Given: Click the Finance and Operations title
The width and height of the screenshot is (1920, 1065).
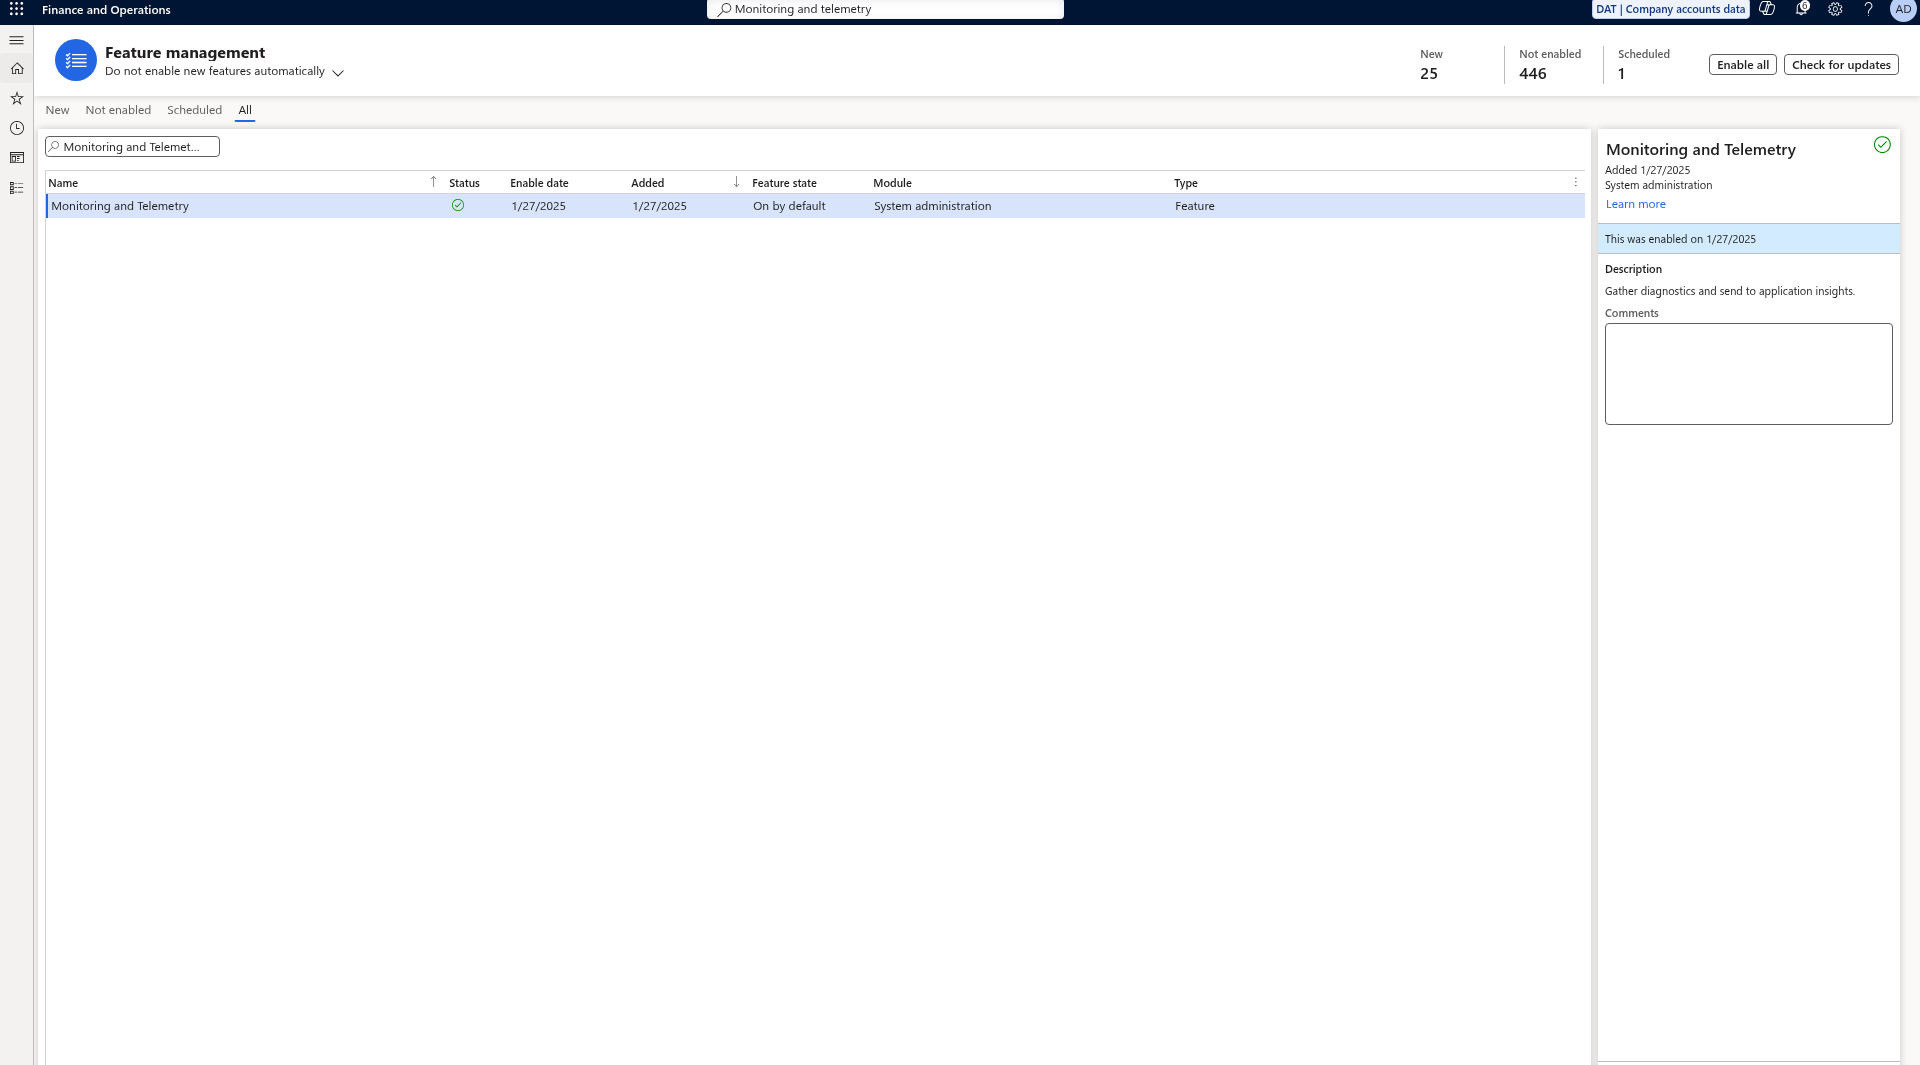Looking at the screenshot, I should point(106,10).
